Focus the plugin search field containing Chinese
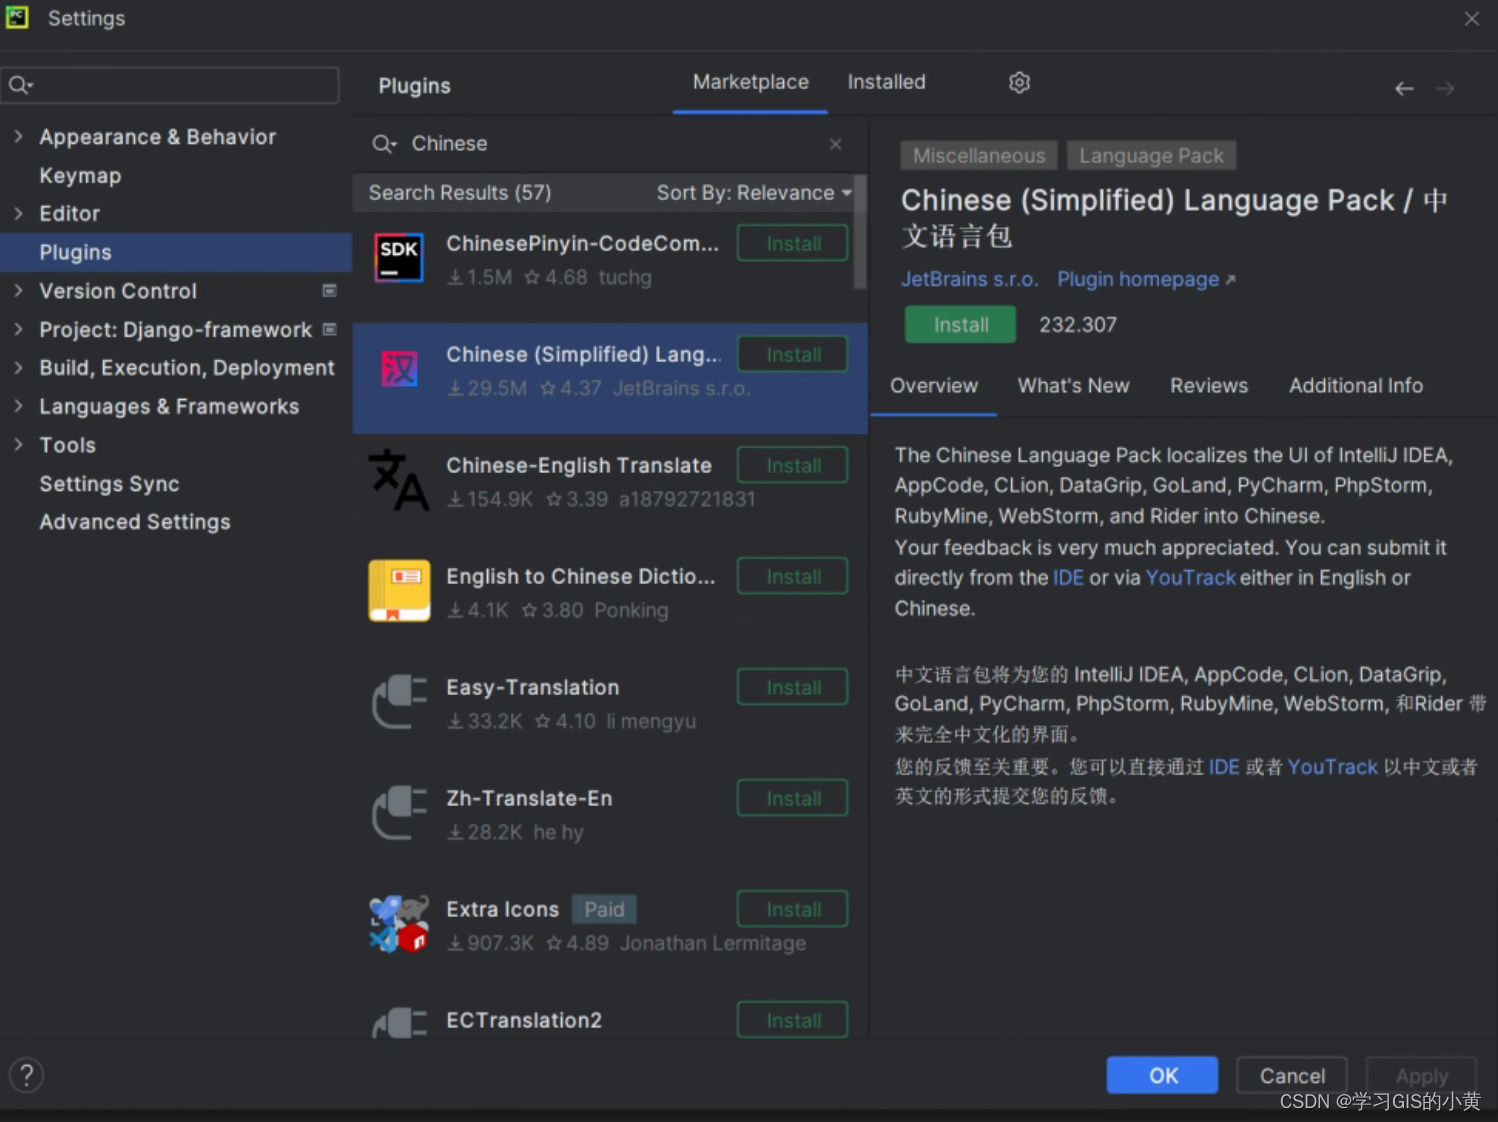 (x=610, y=144)
